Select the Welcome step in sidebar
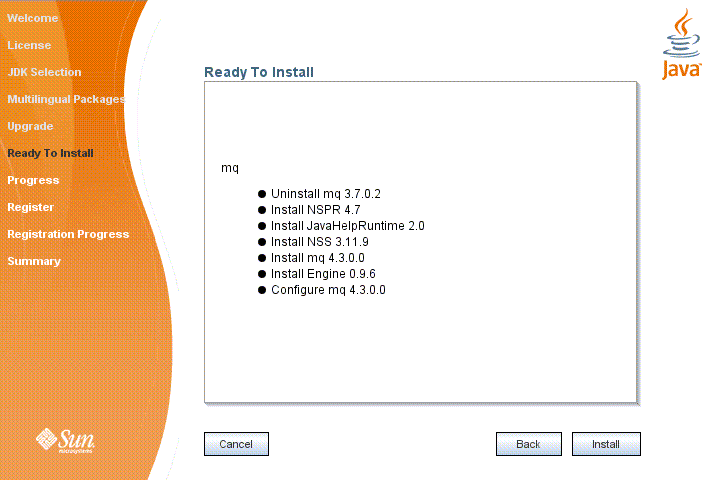 click(x=33, y=18)
